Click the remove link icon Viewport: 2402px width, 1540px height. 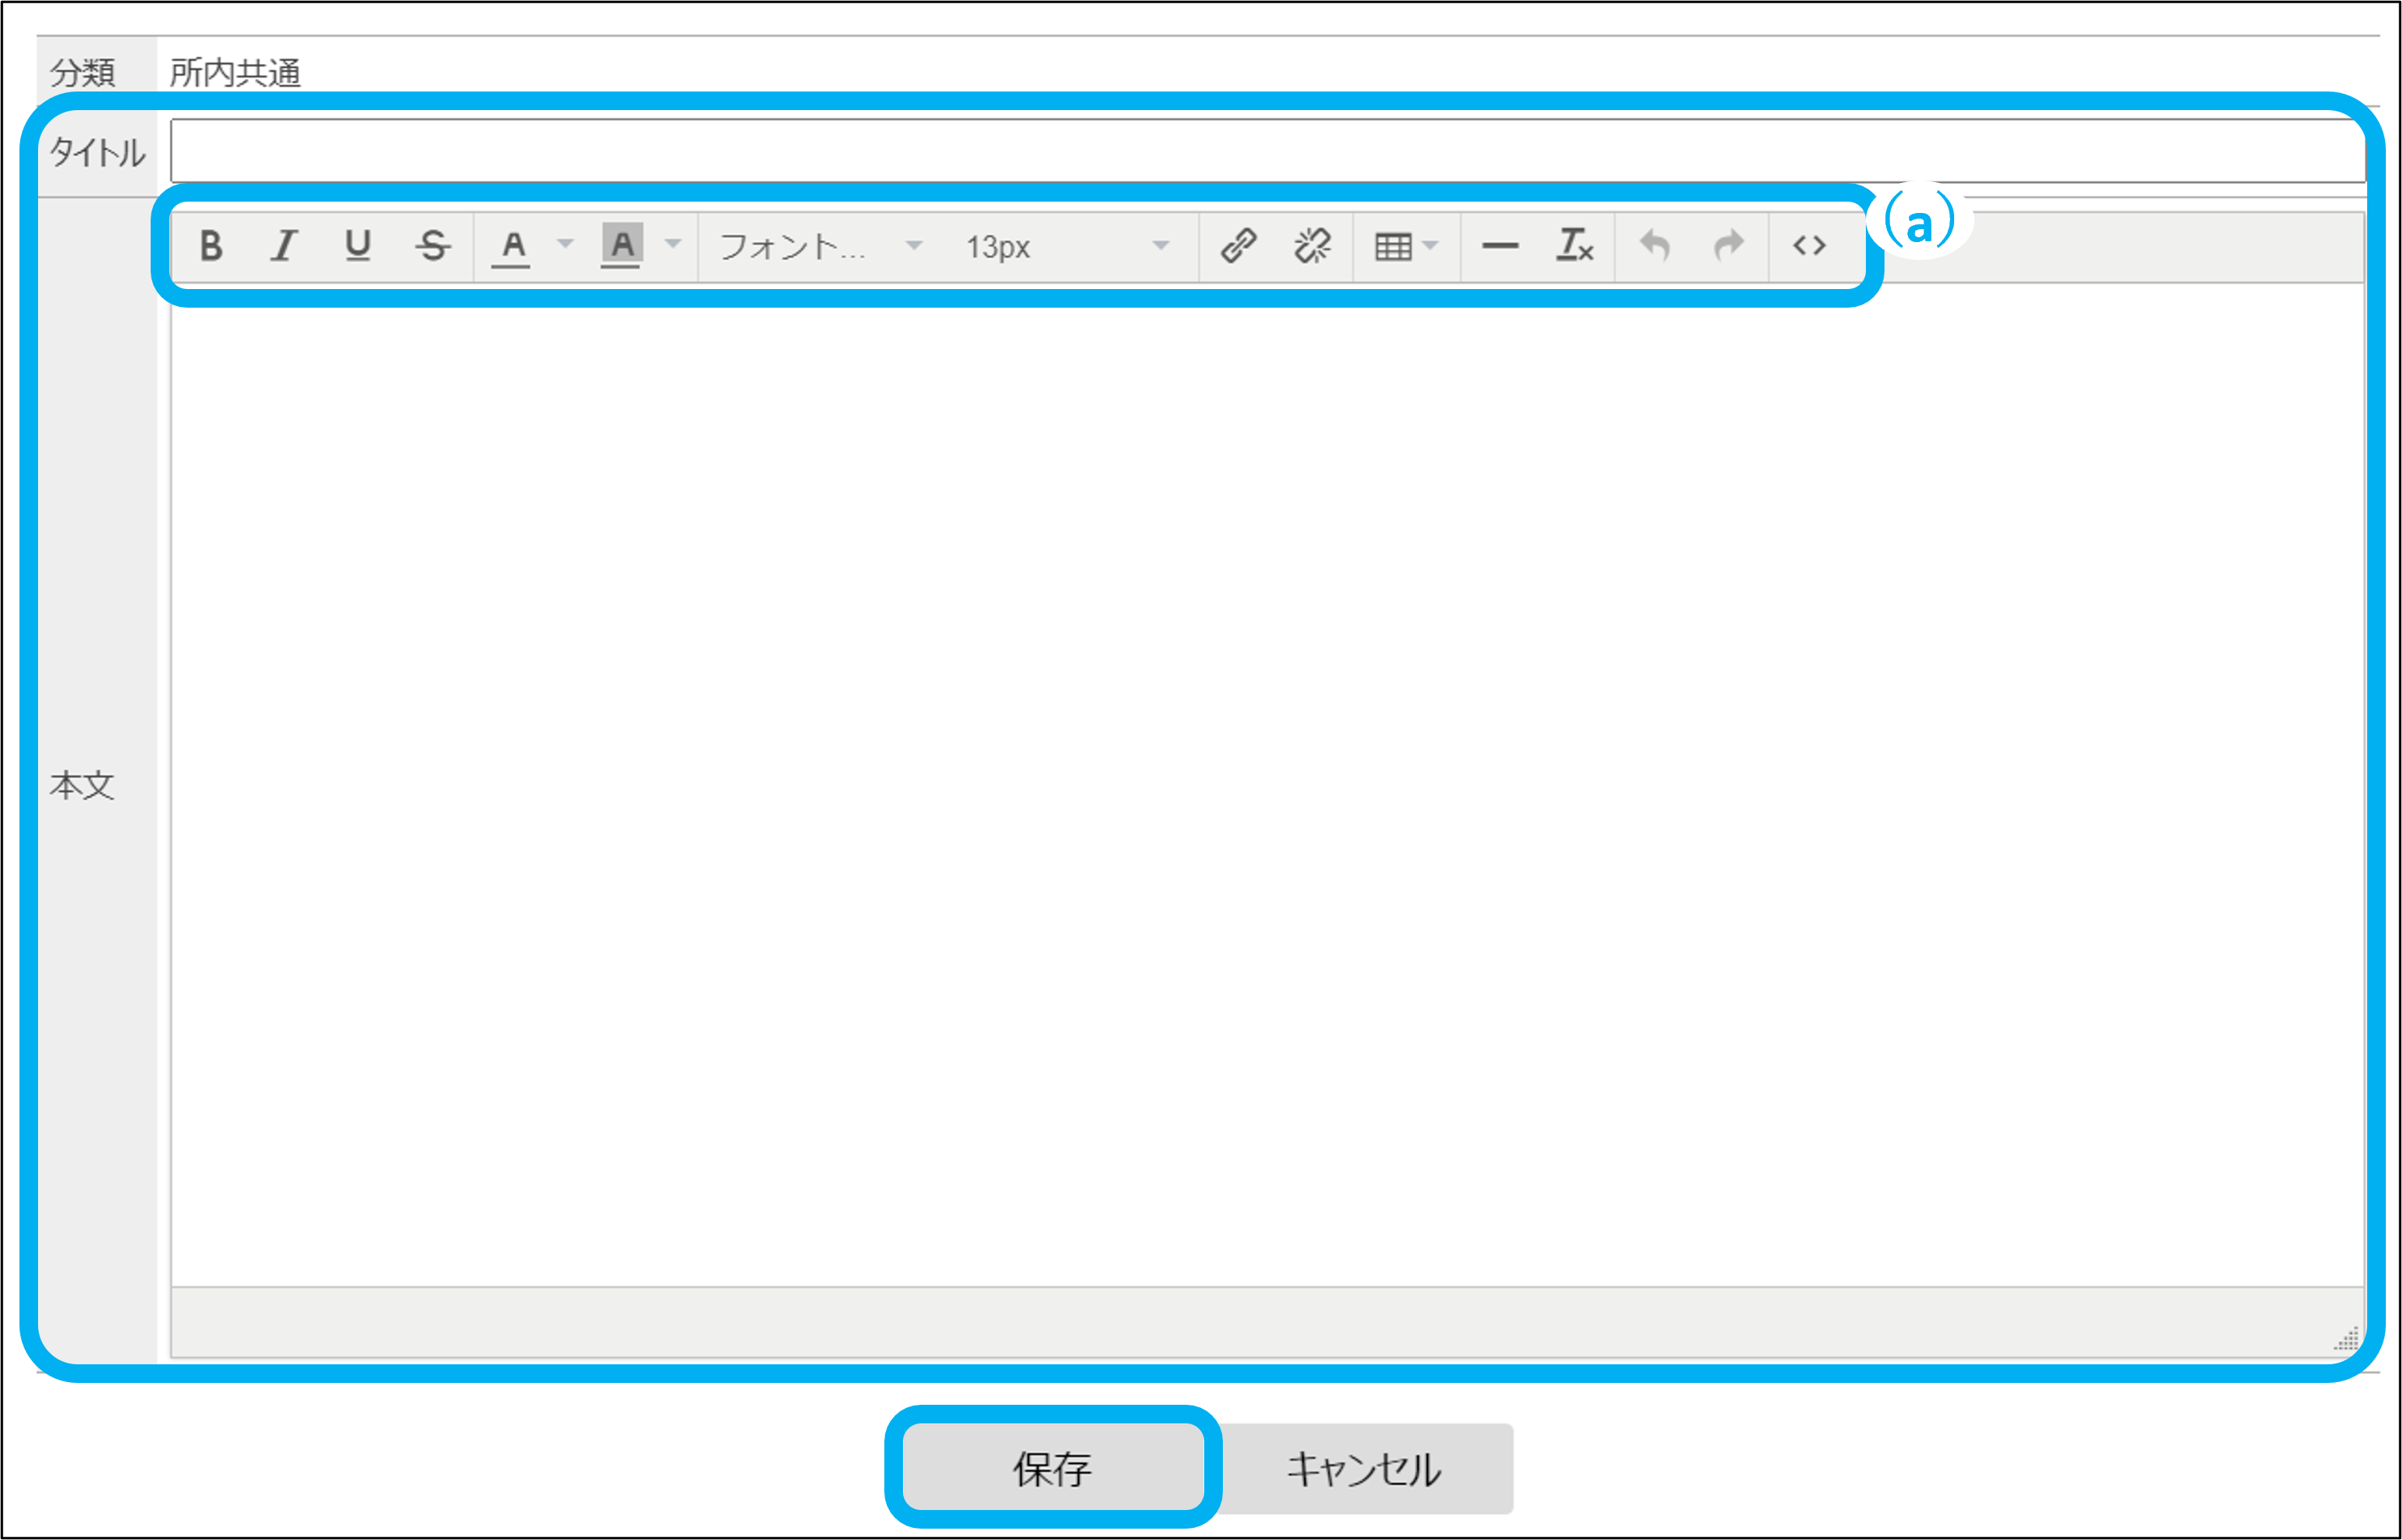coord(1312,245)
